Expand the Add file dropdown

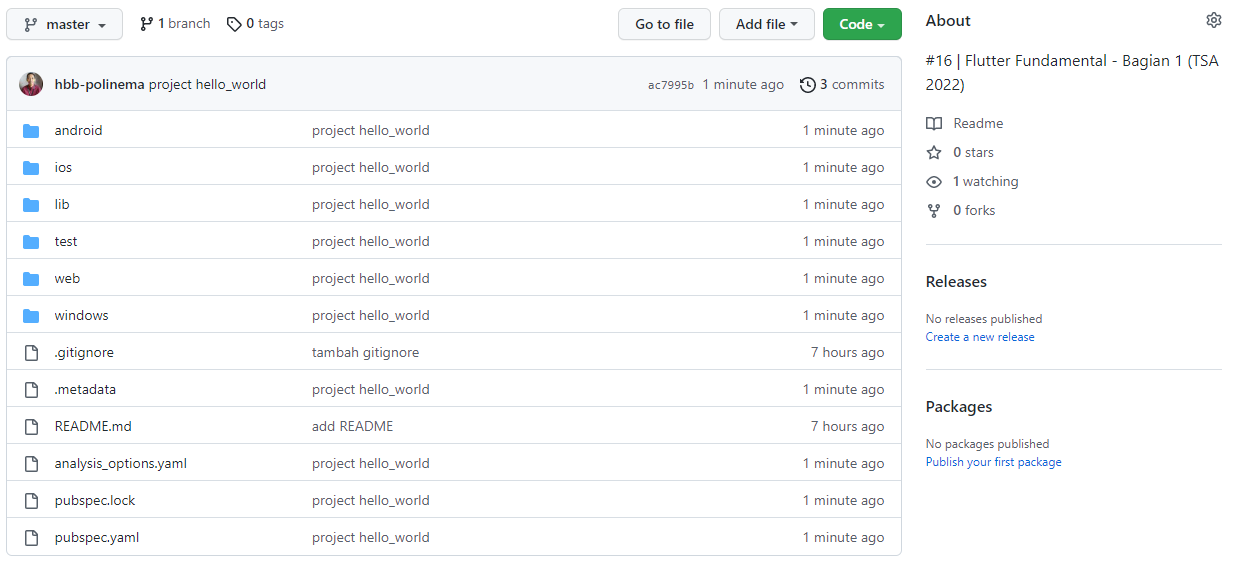pyautogui.click(x=766, y=24)
